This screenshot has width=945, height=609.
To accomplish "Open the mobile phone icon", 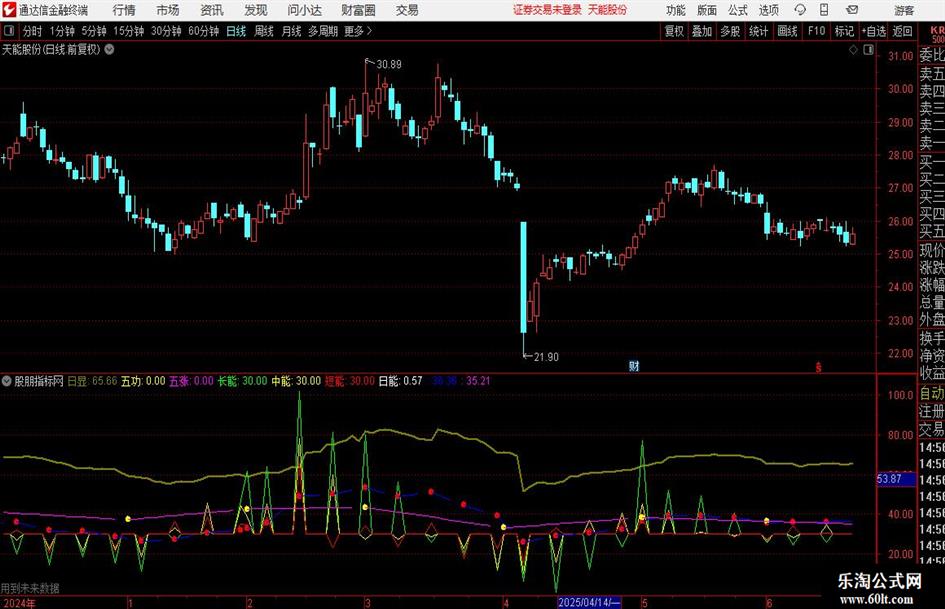I will 824,10.
